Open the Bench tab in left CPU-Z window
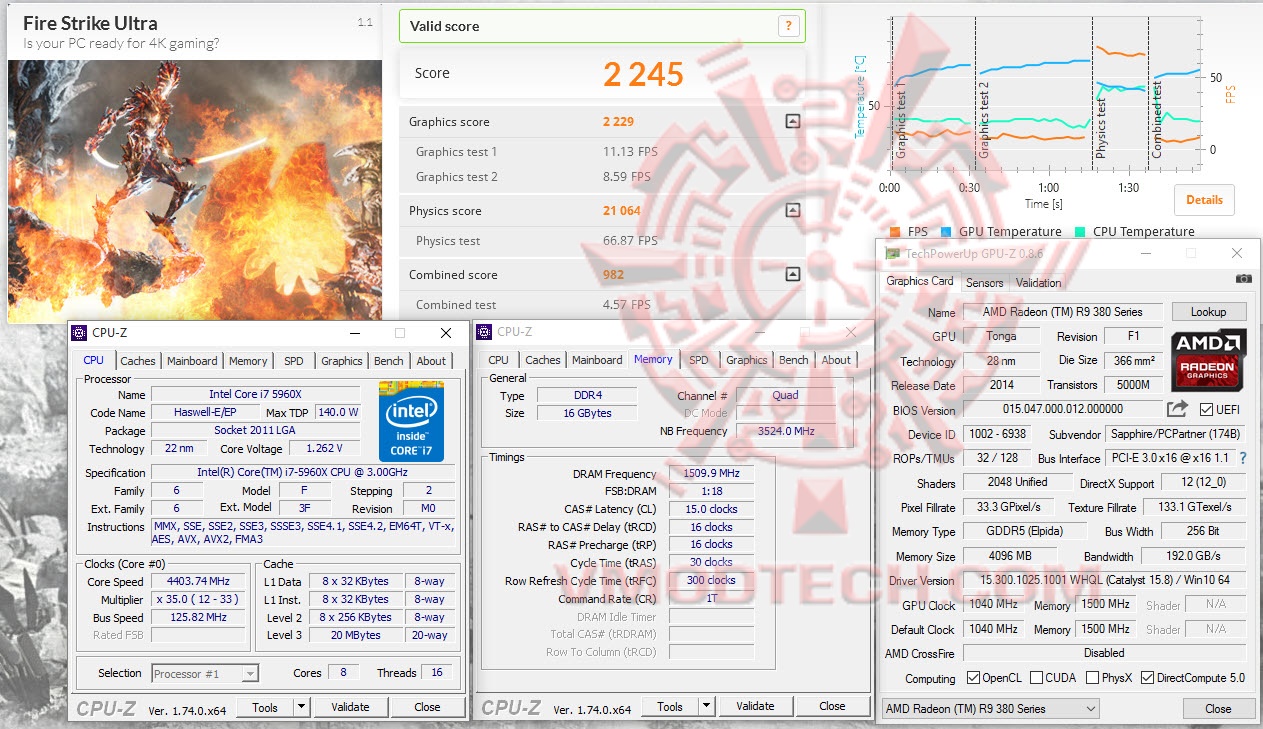 (389, 361)
